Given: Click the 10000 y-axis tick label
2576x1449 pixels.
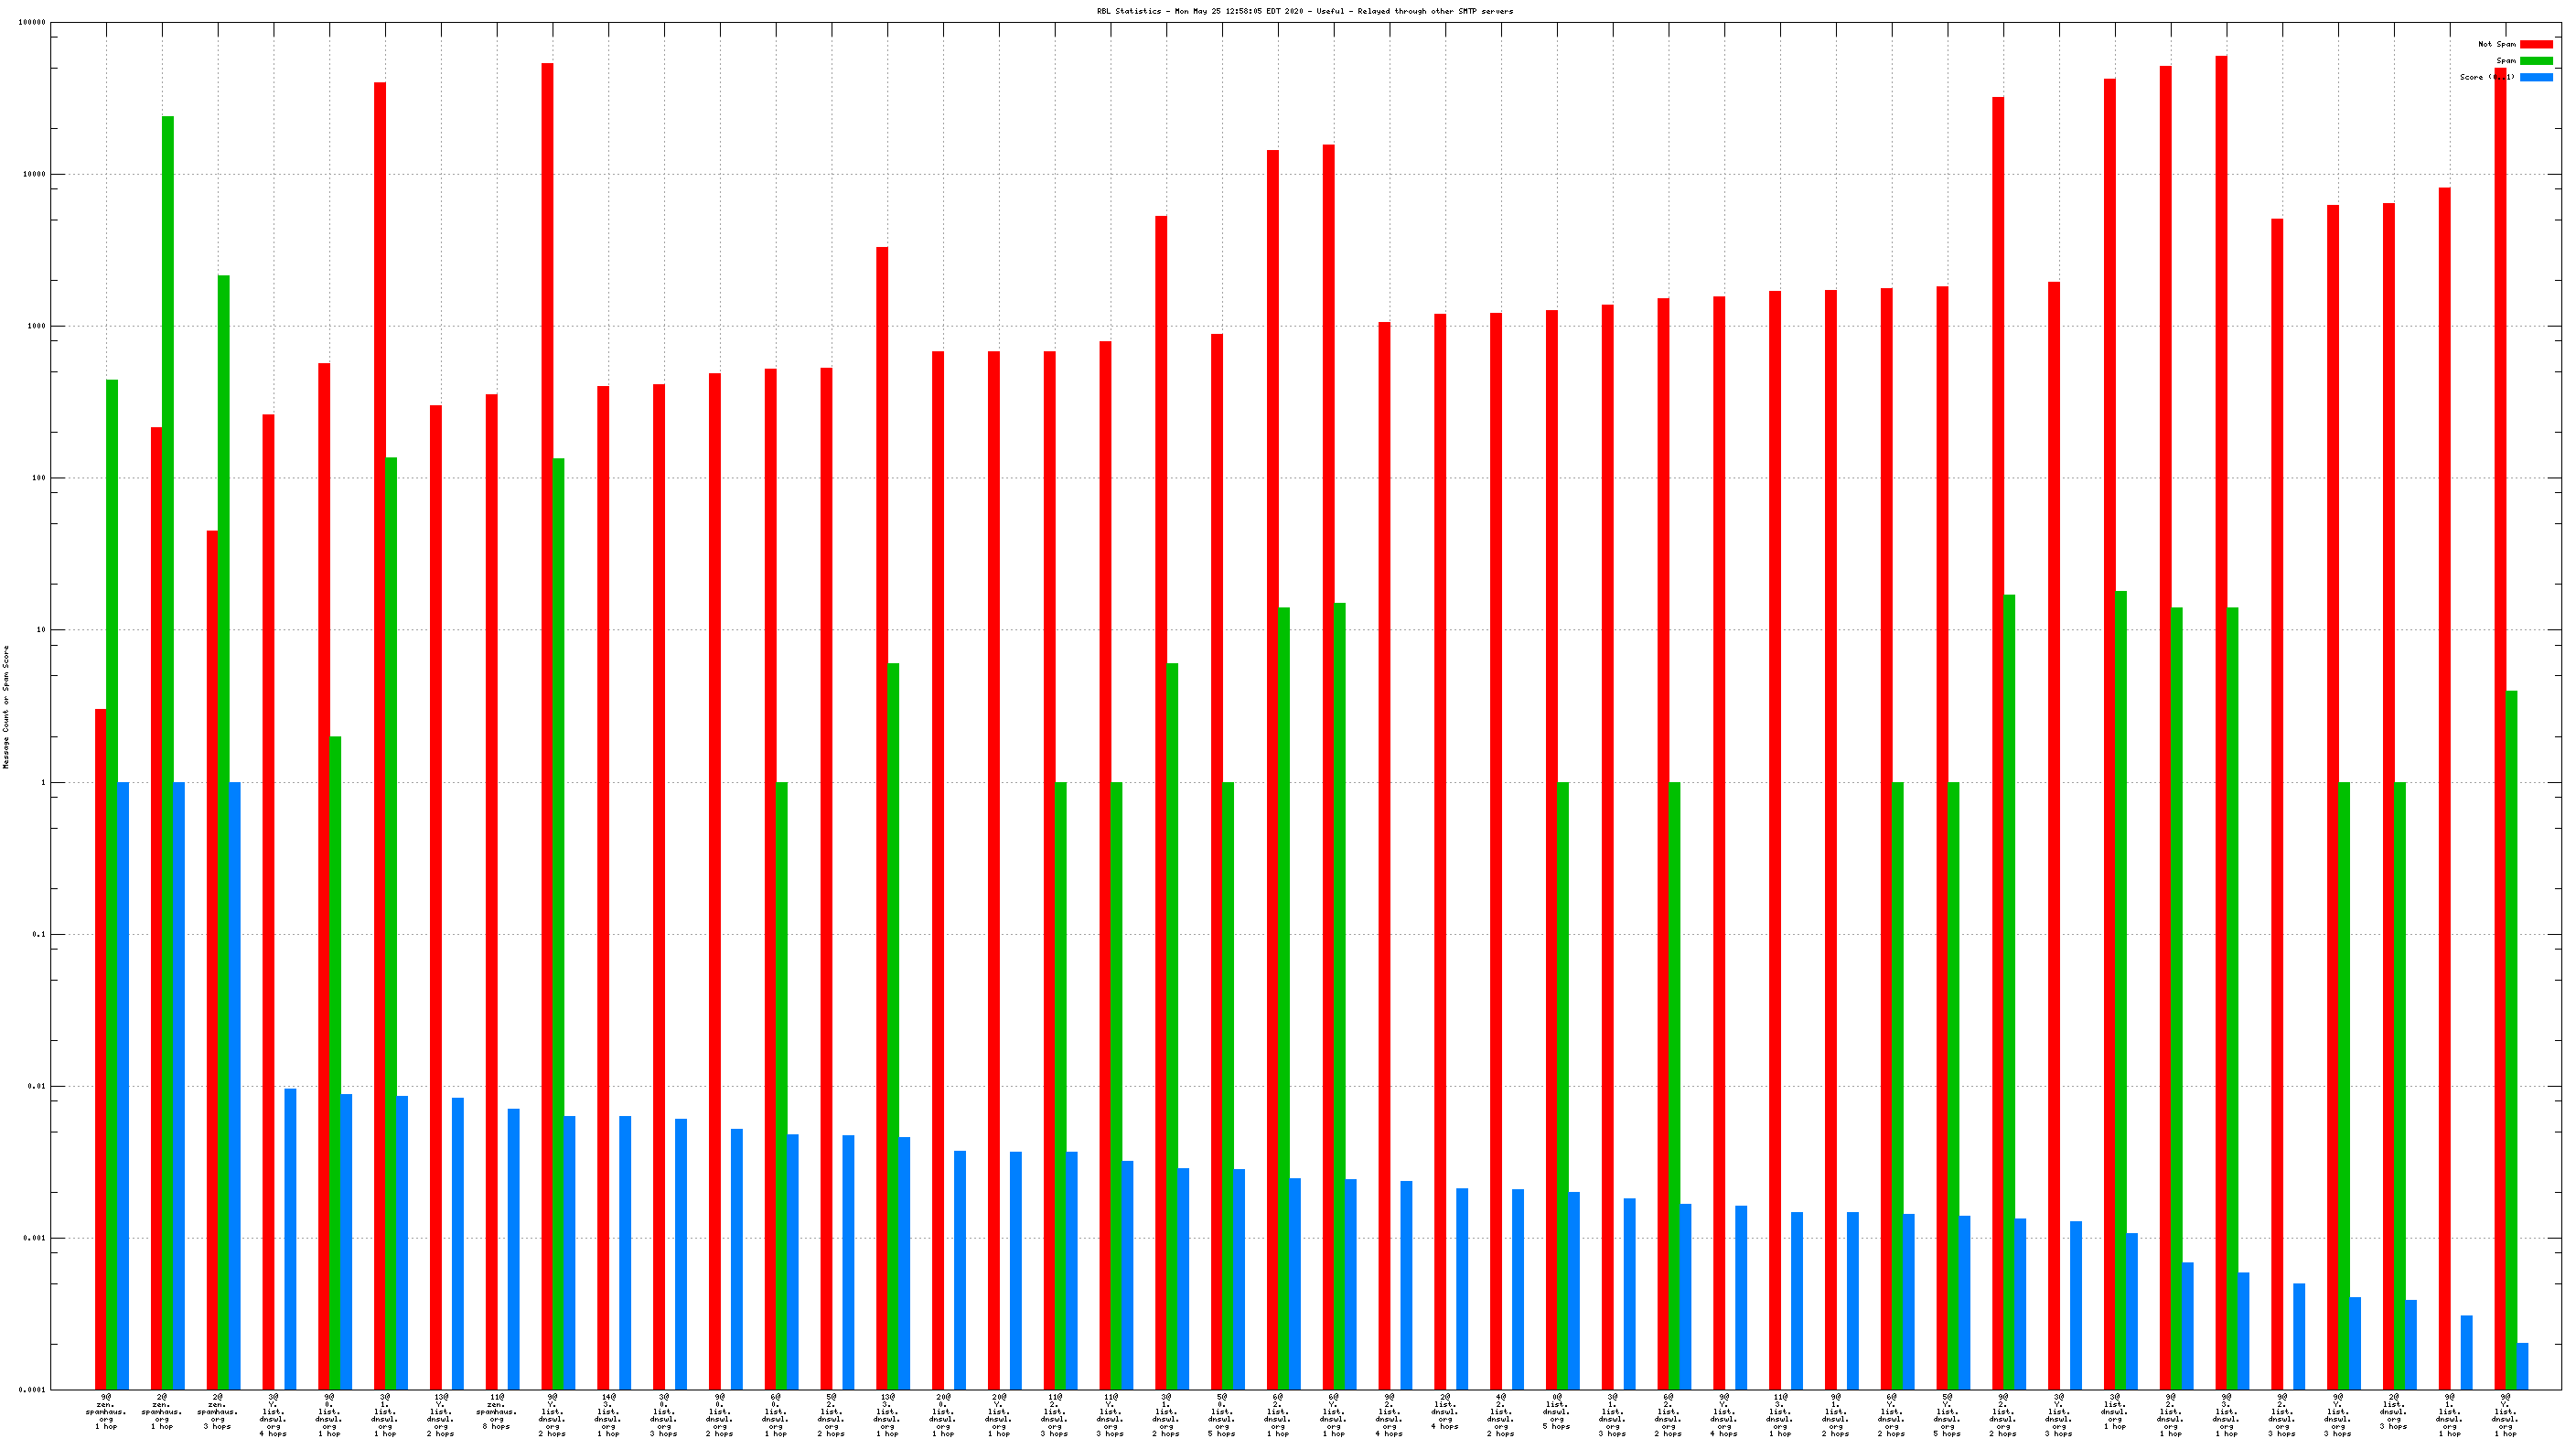Looking at the screenshot, I should pyautogui.click(x=34, y=174).
